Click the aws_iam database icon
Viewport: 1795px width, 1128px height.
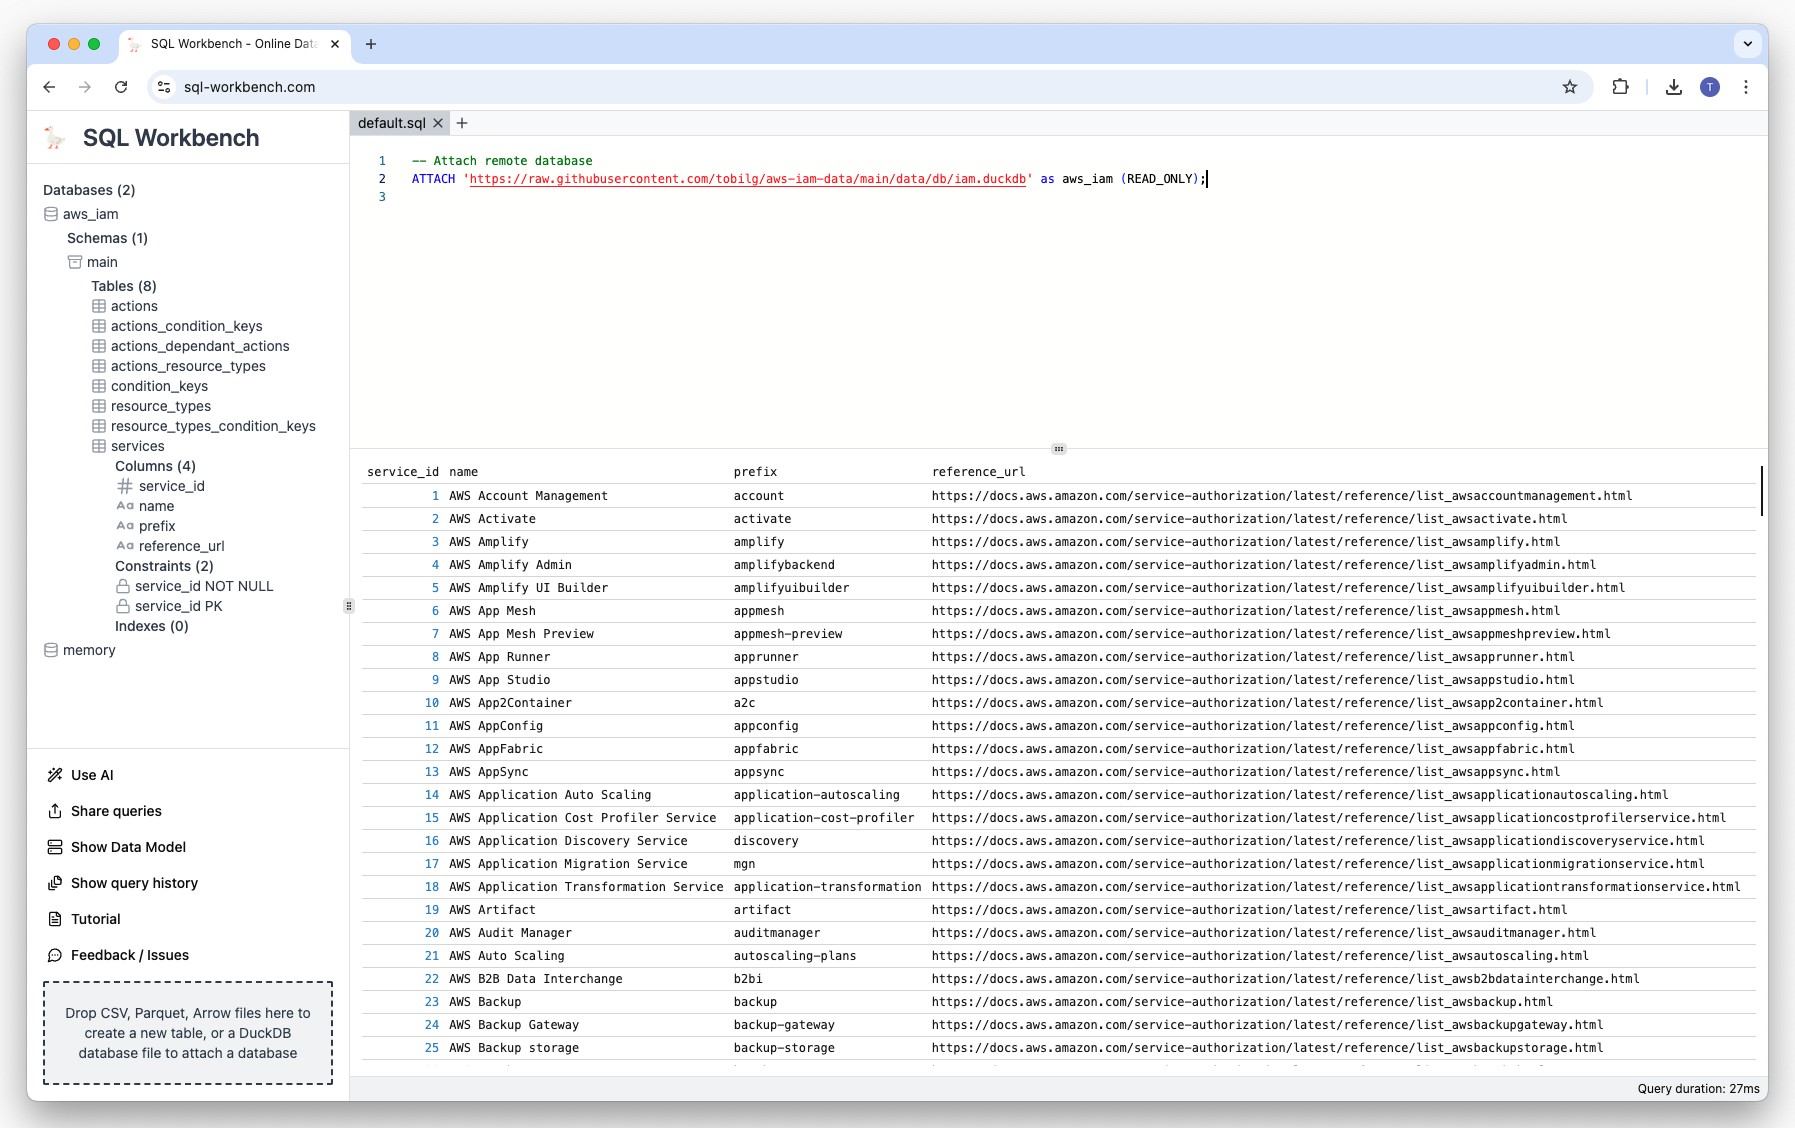(50, 214)
